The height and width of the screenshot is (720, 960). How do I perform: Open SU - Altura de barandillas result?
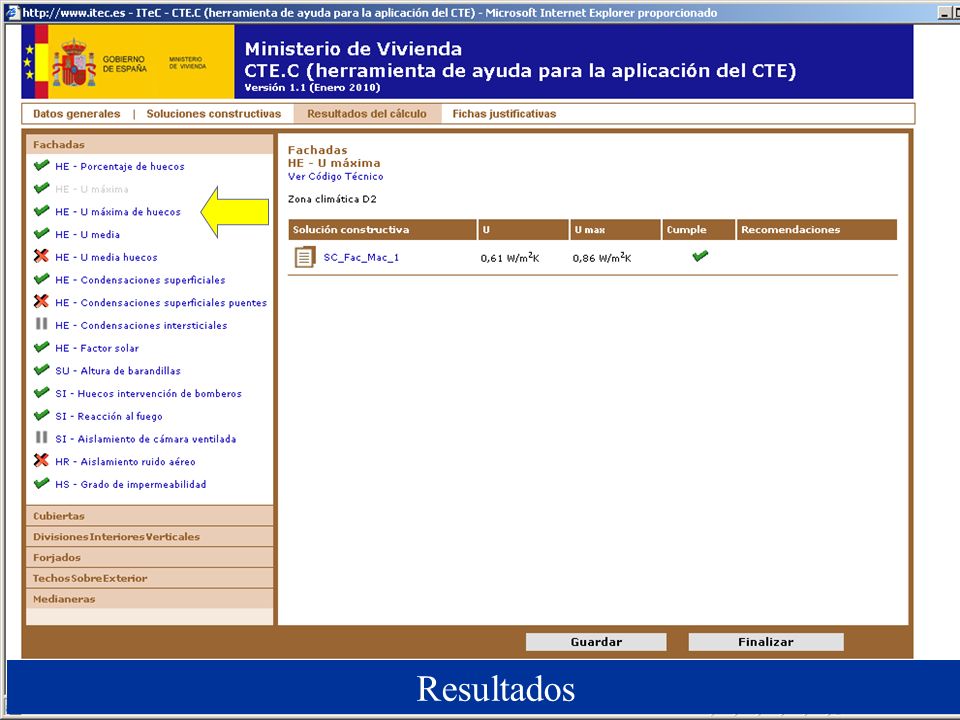tap(118, 370)
